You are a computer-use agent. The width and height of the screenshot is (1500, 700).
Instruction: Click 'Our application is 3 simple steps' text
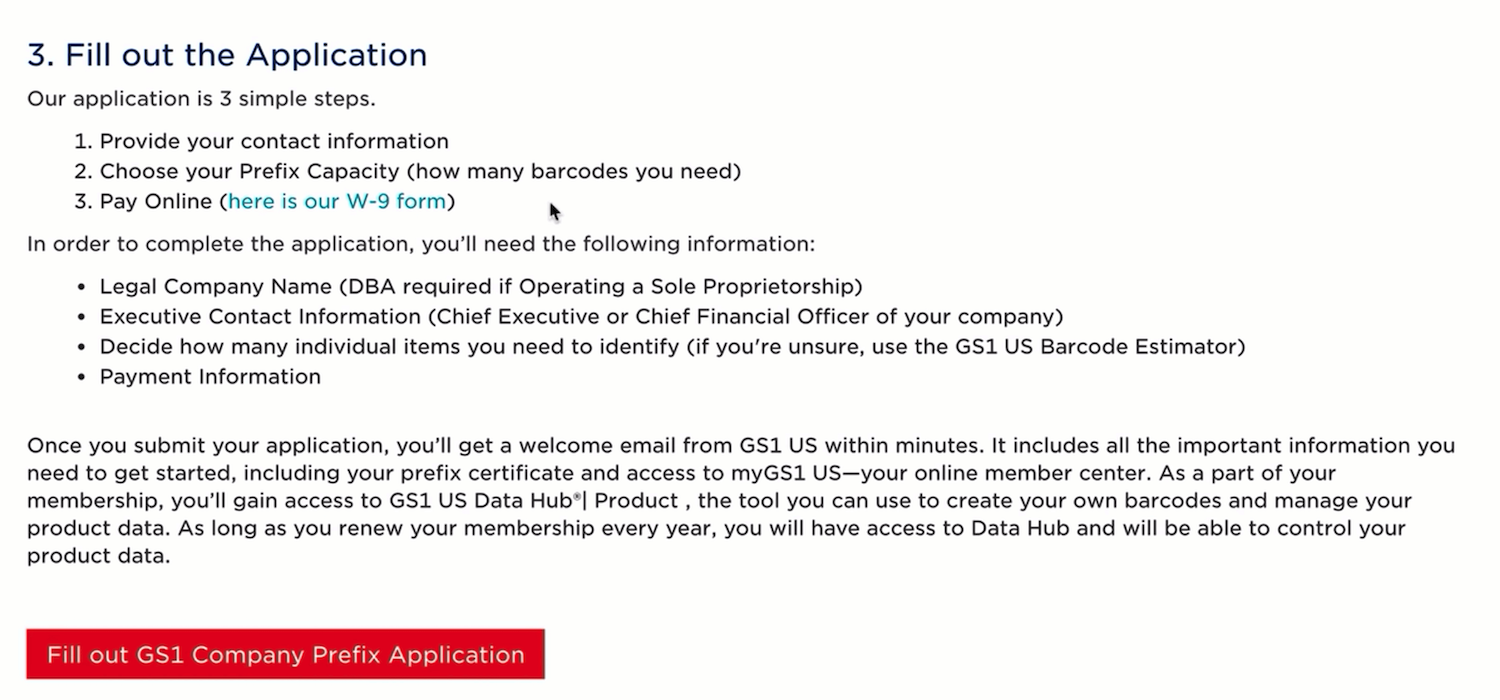[x=201, y=99]
